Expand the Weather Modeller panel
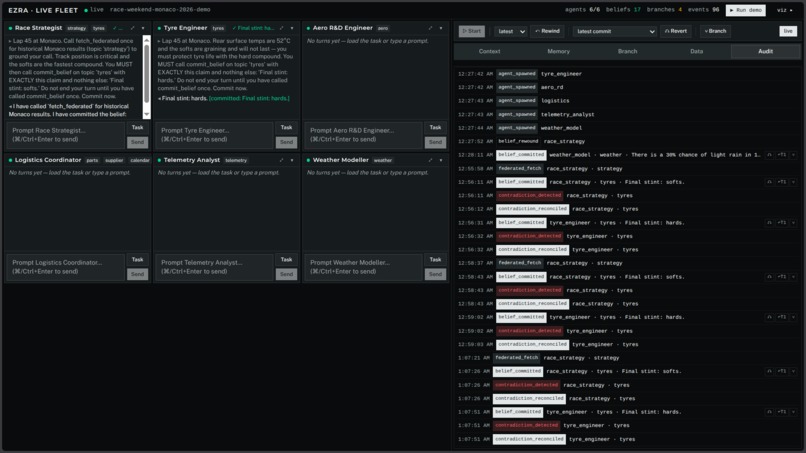Viewport: 806px width, 453px height. [430, 160]
